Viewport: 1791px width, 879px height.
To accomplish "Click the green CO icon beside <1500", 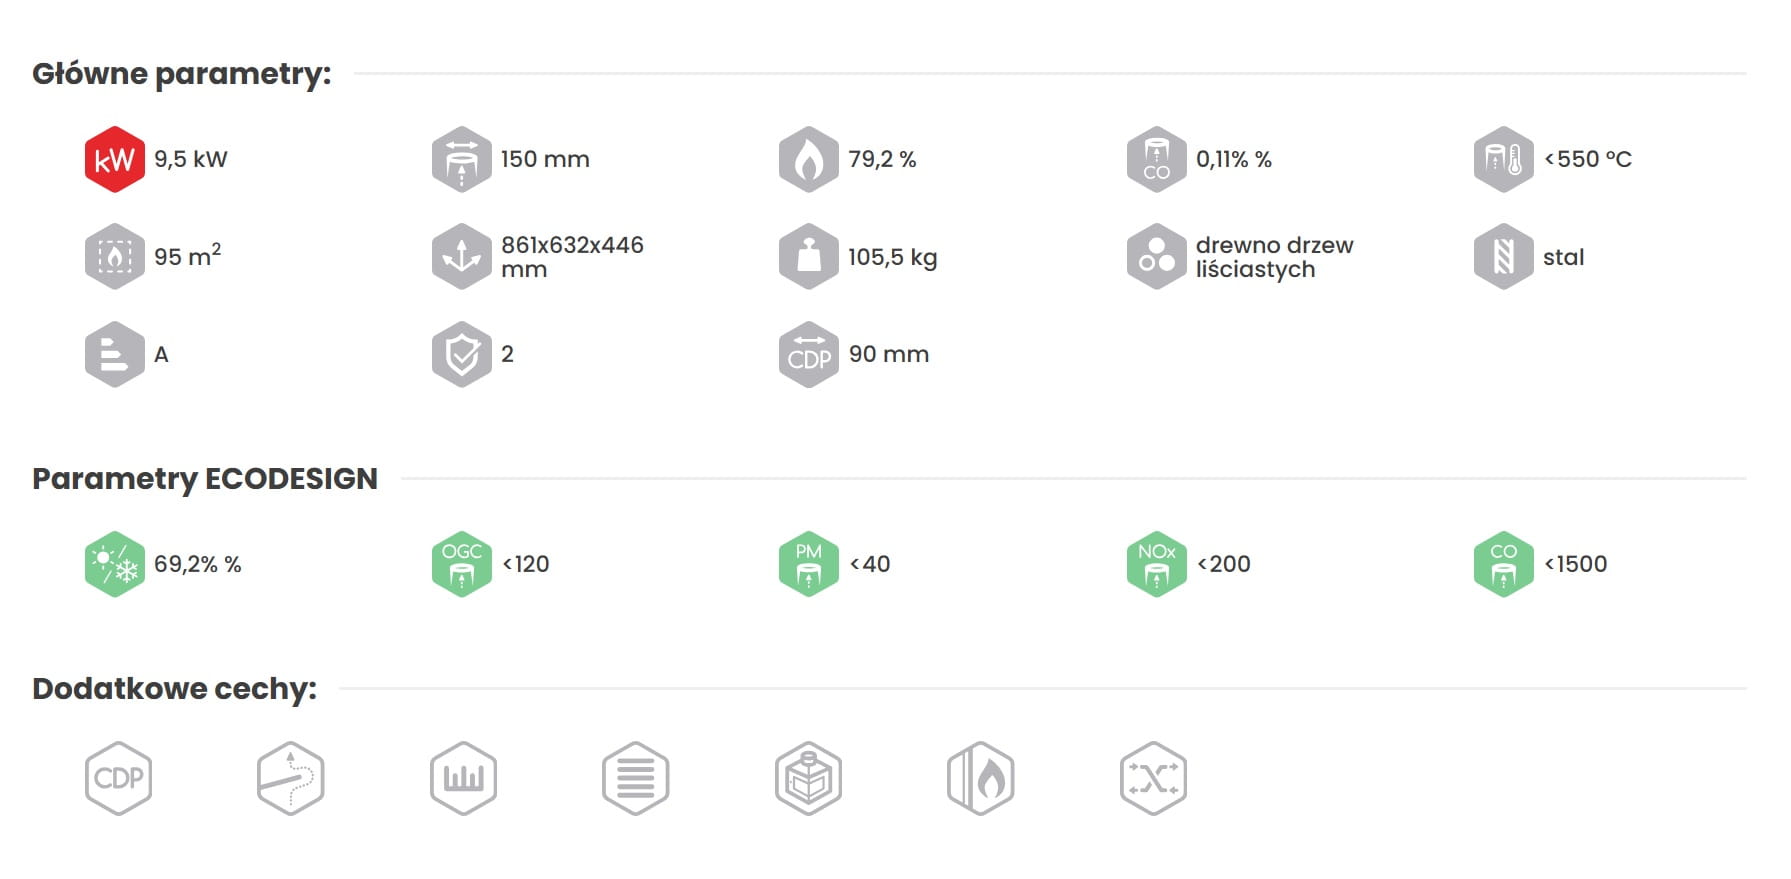I will pyautogui.click(x=1504, y=564).
